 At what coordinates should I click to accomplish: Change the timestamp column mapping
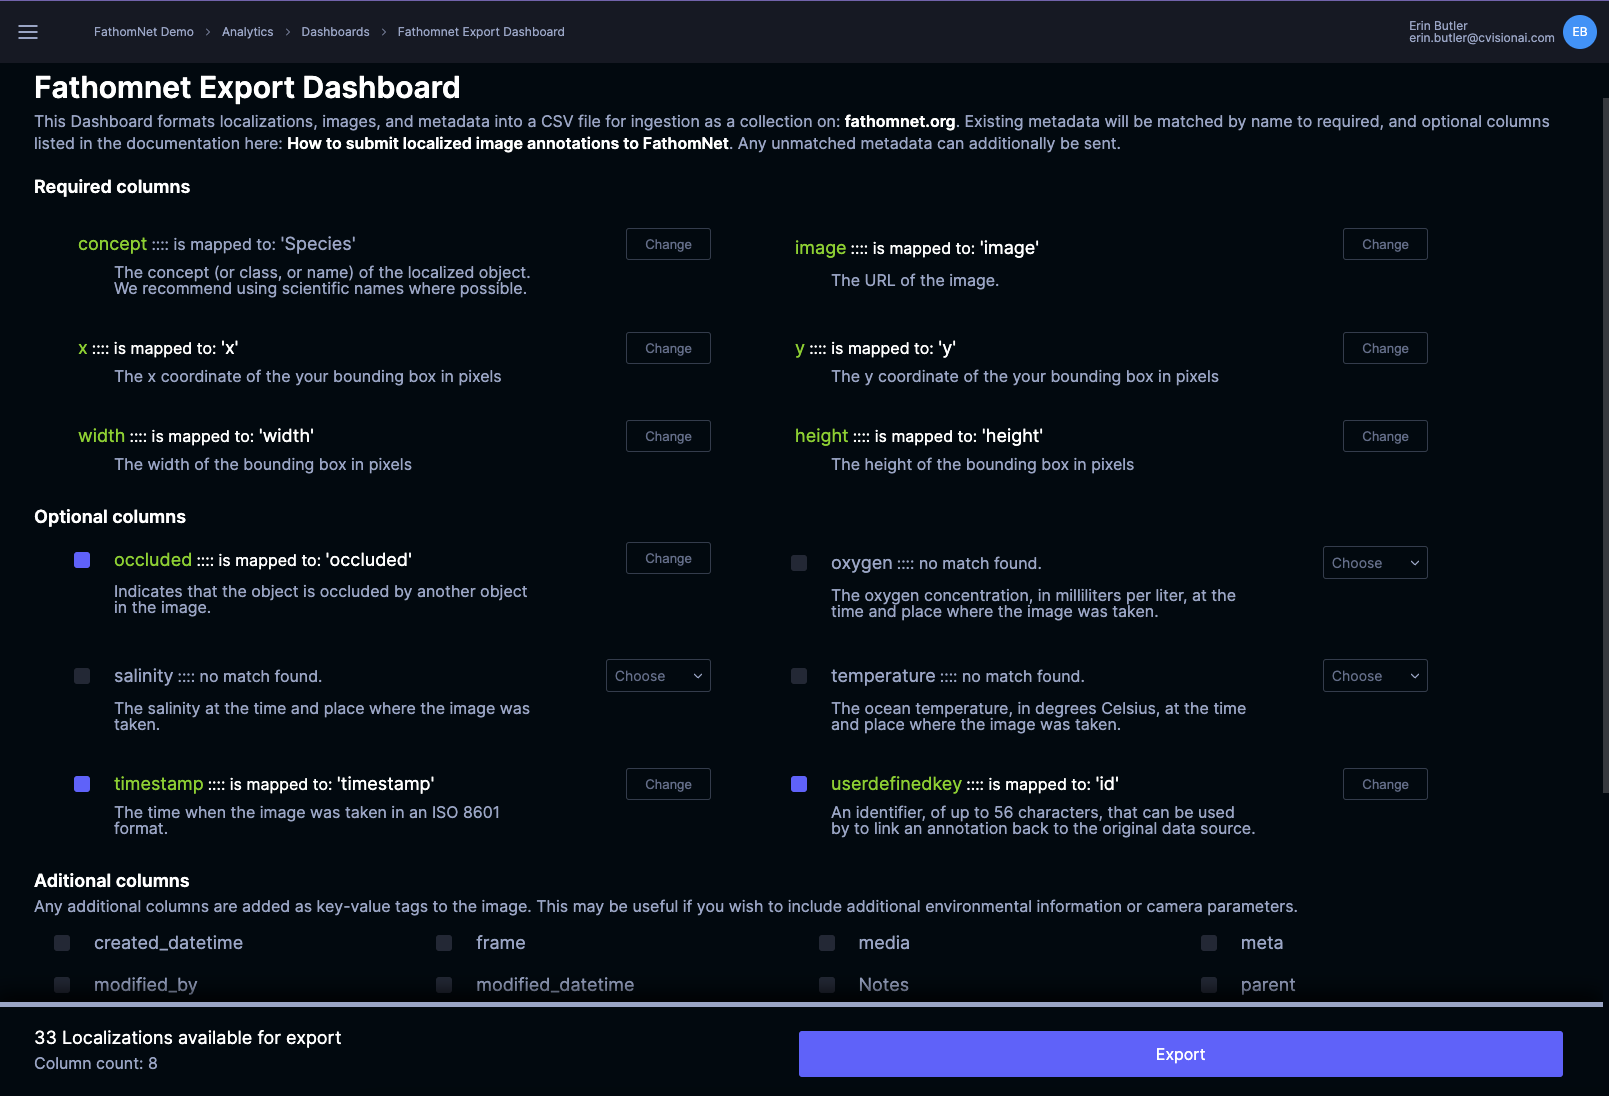coord(668,784)
